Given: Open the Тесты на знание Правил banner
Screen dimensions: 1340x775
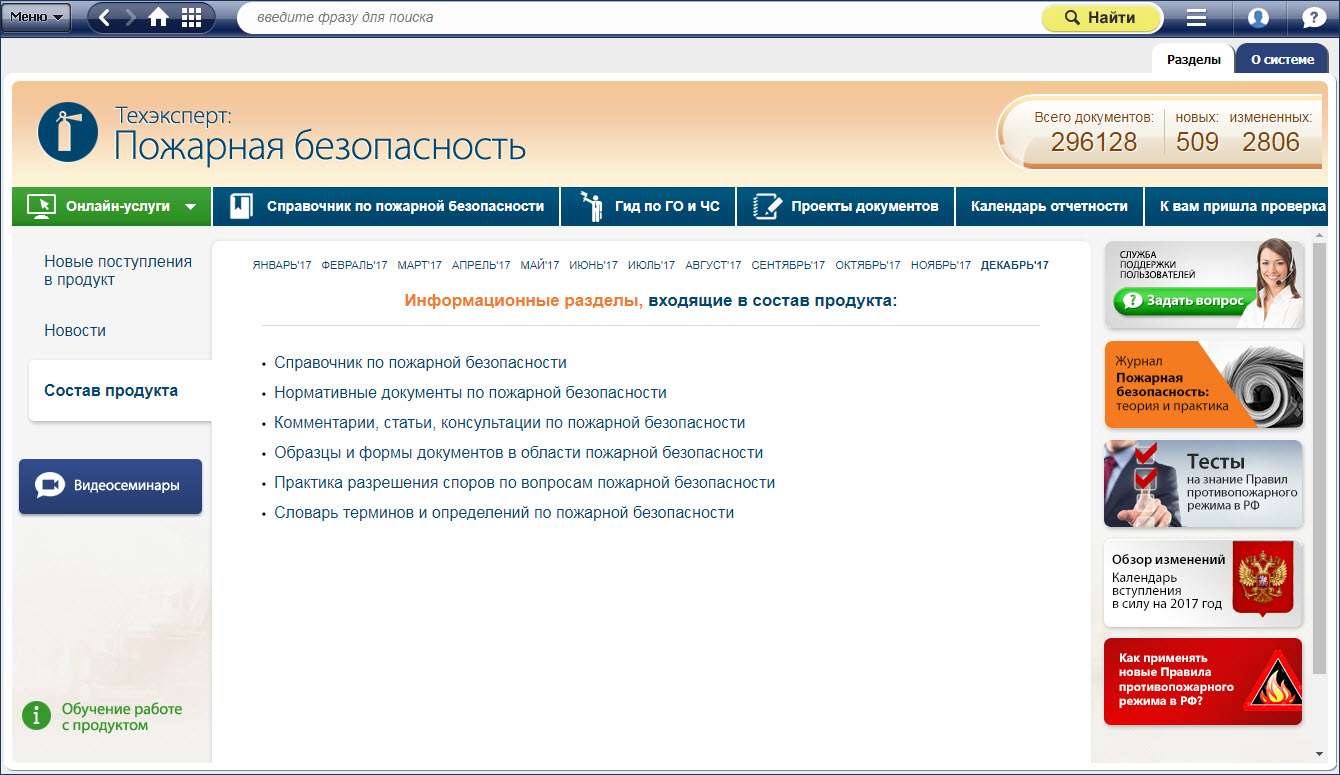Looking at the screenshot, I should click(1204, 484).
